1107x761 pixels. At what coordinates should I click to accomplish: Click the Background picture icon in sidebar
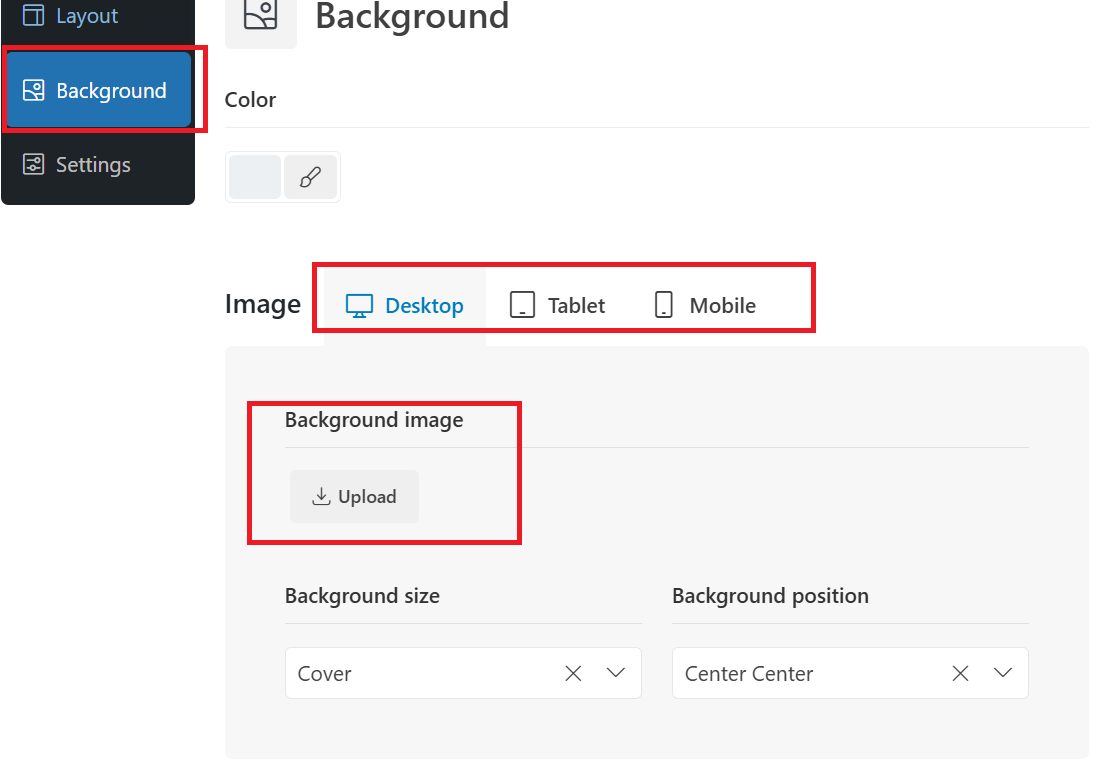[x=33, y=90]
